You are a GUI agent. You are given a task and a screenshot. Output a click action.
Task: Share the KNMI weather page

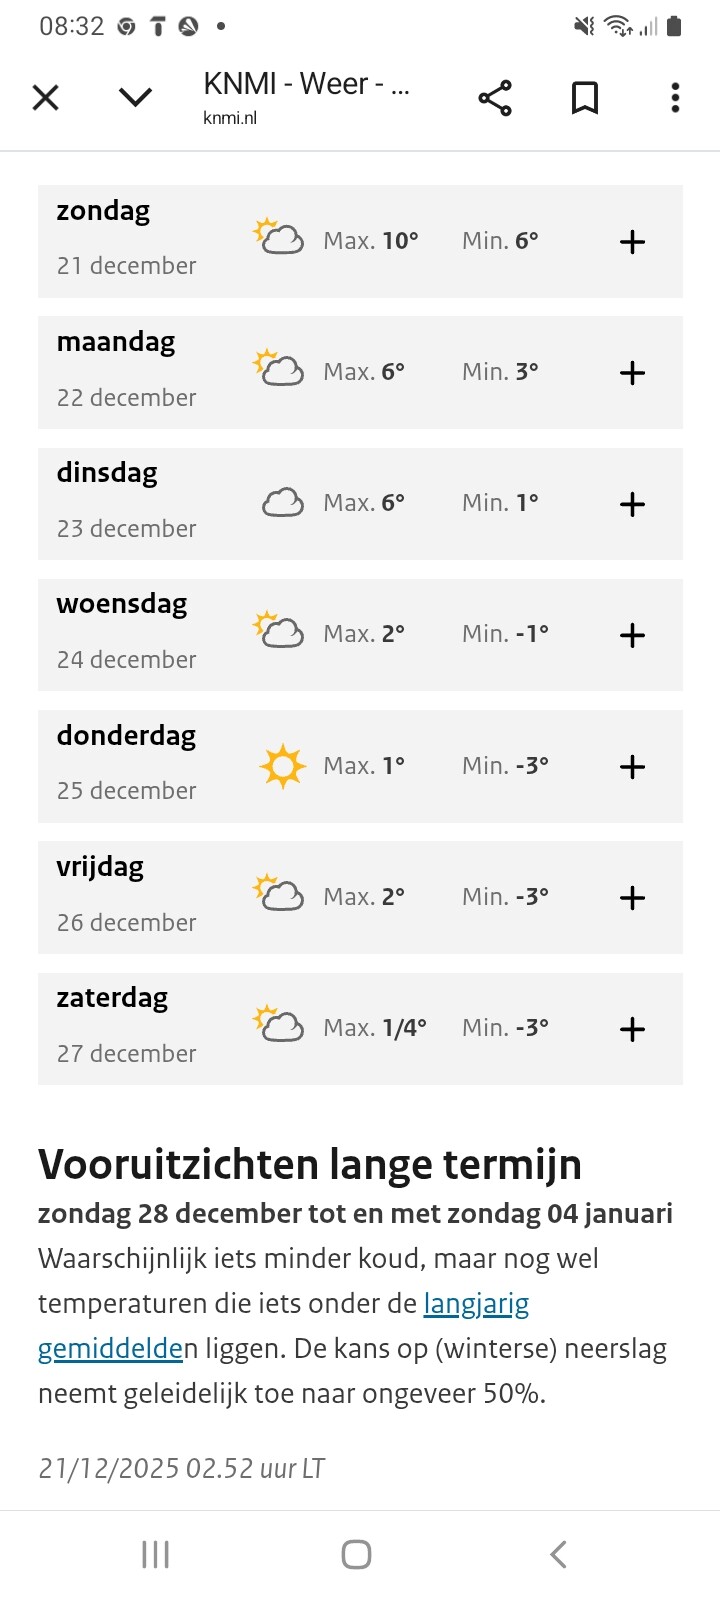click(495, 98)
